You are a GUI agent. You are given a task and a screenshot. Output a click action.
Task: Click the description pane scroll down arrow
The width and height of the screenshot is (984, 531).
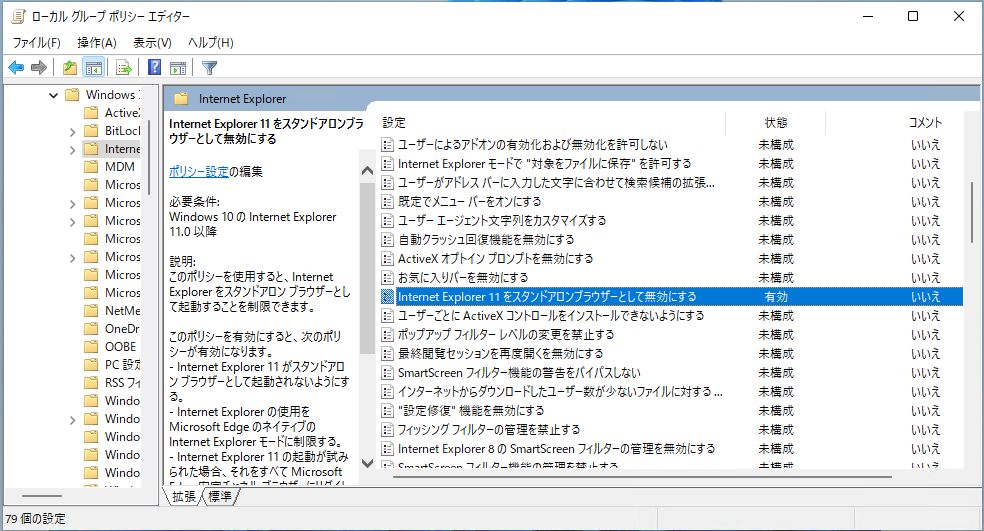(x=368, y=463)
